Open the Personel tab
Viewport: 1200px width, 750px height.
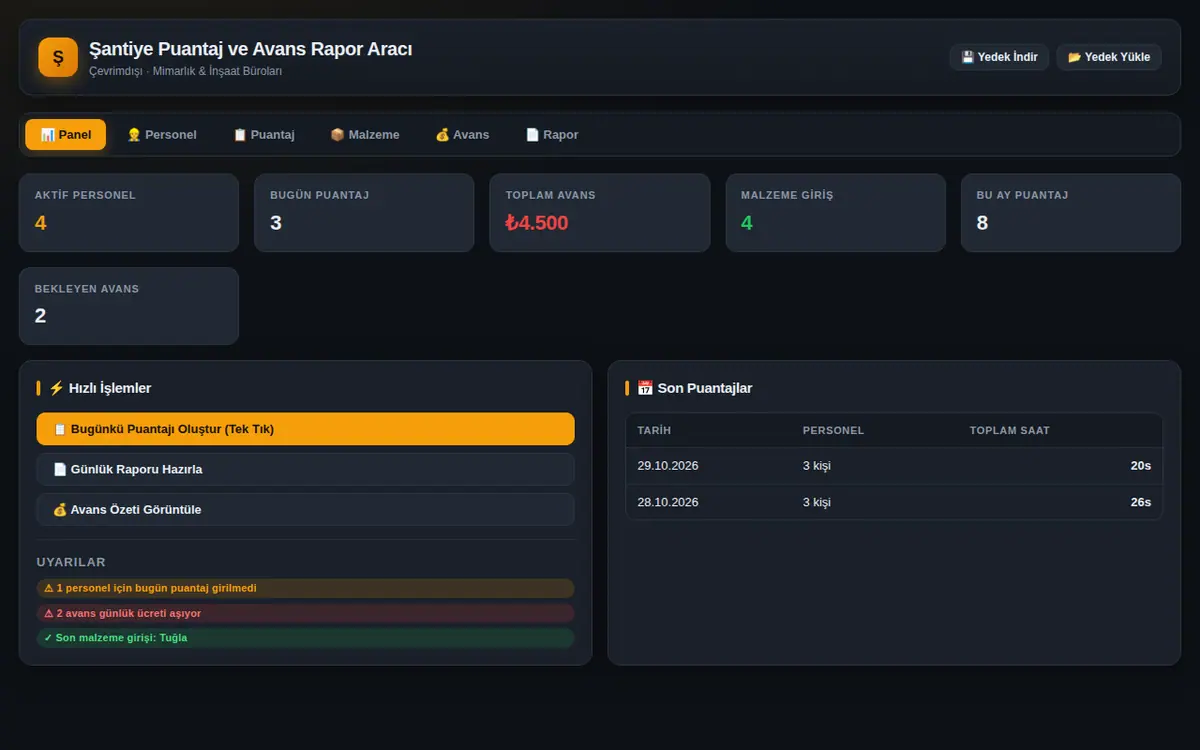click(x=162, y=135)
